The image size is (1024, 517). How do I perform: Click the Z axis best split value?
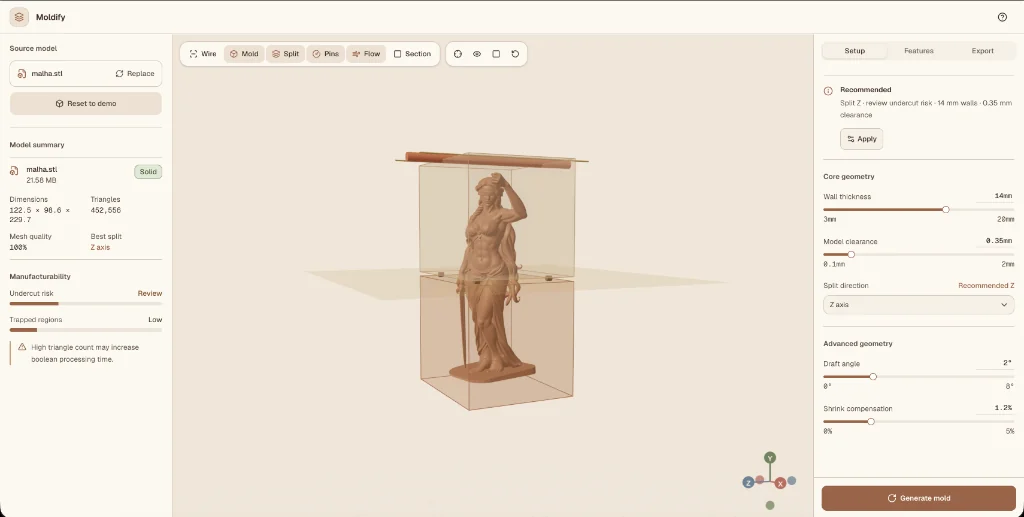(100, 247)
